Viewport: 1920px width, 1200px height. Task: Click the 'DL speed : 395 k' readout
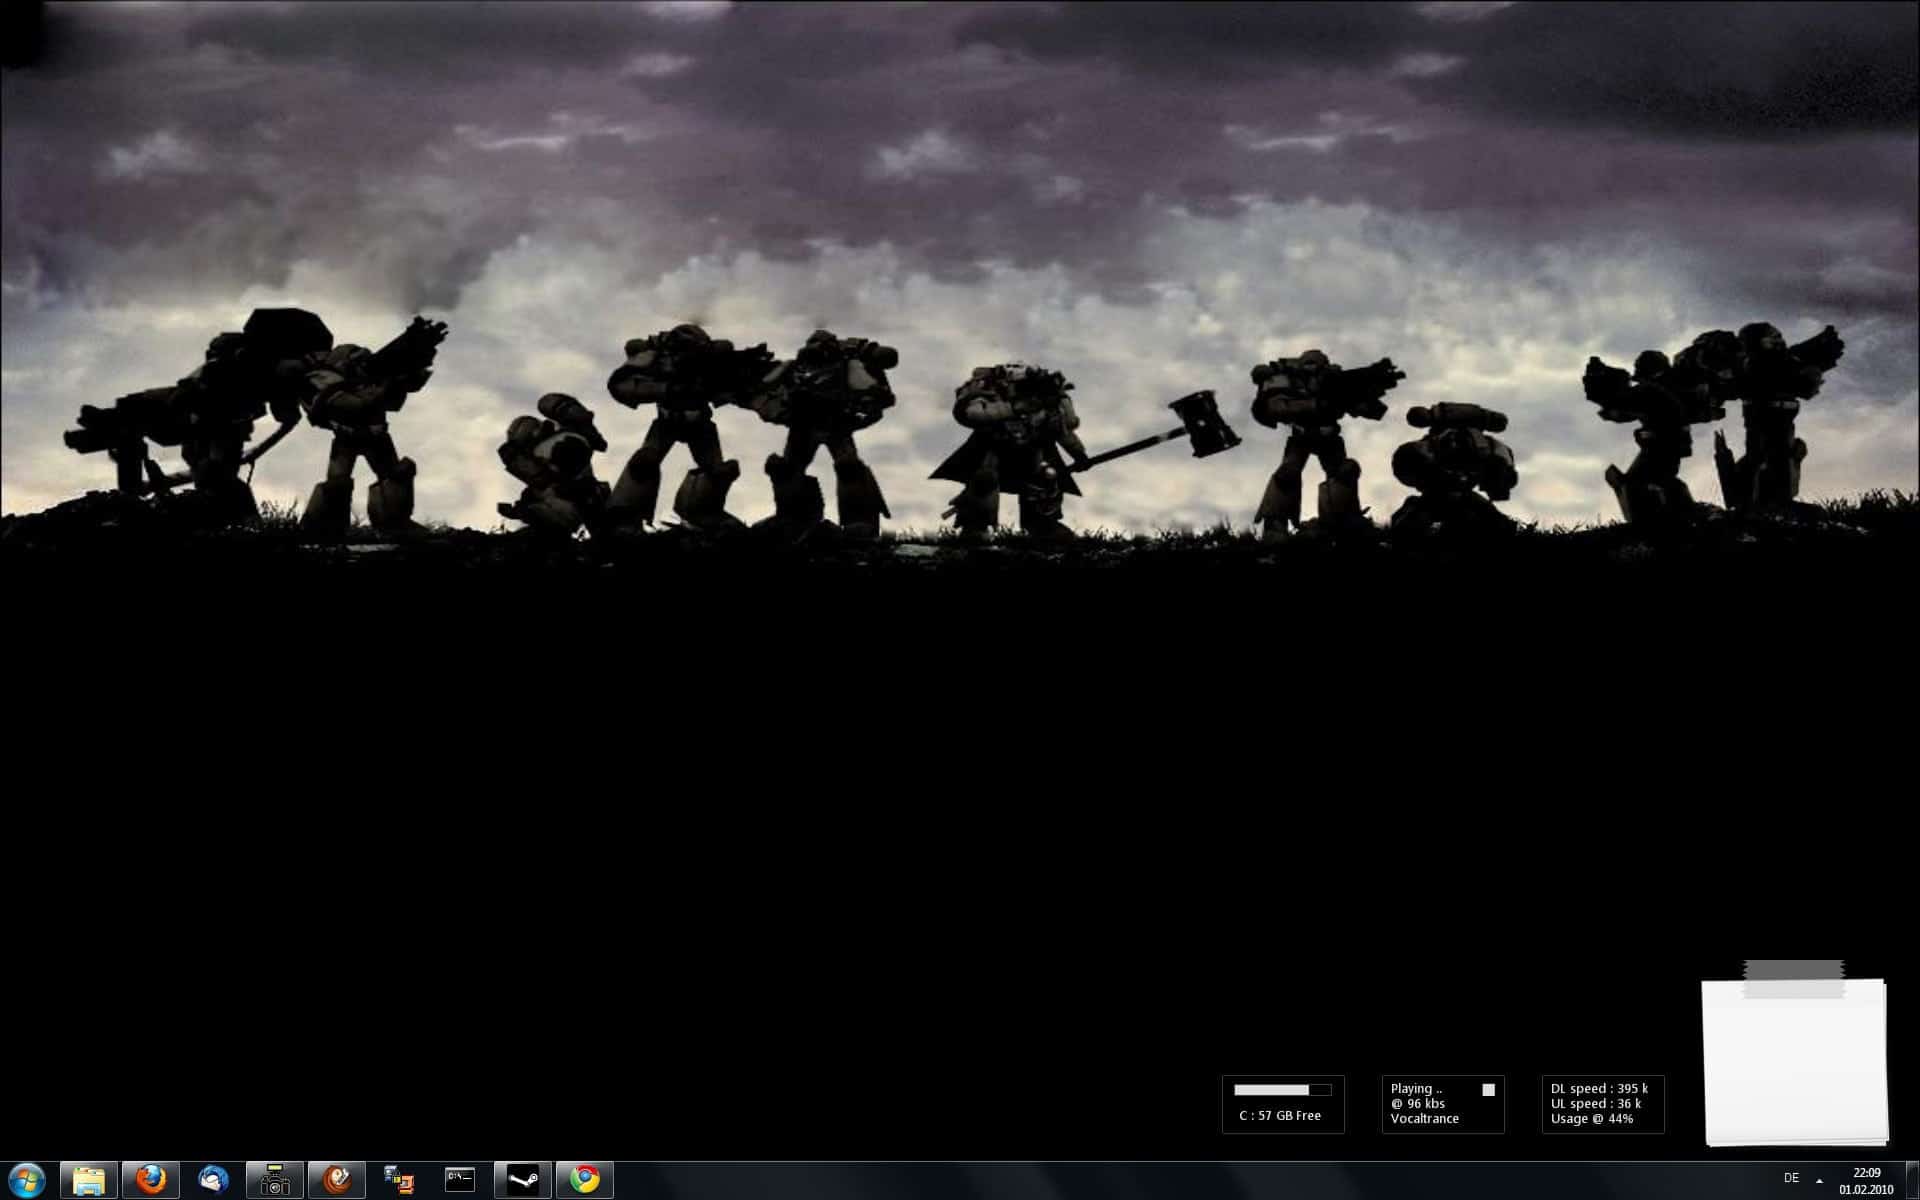coord(1599,1089)
